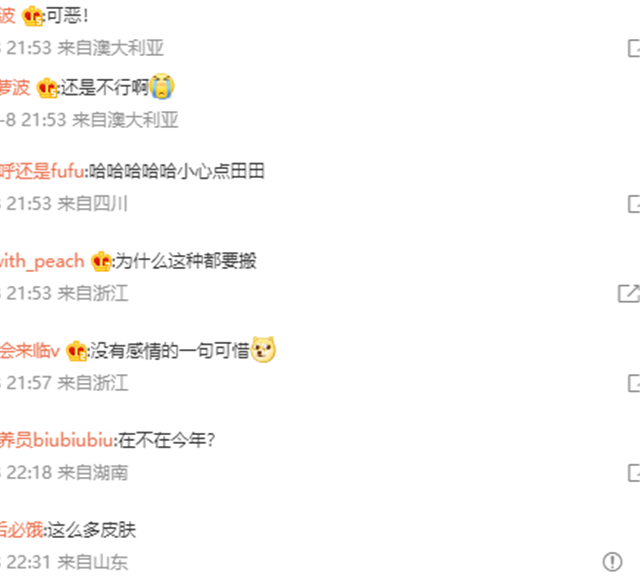640x576 pixels.
Task: Click crown badge beside 会来临v username
Action: tap(76, 351)
